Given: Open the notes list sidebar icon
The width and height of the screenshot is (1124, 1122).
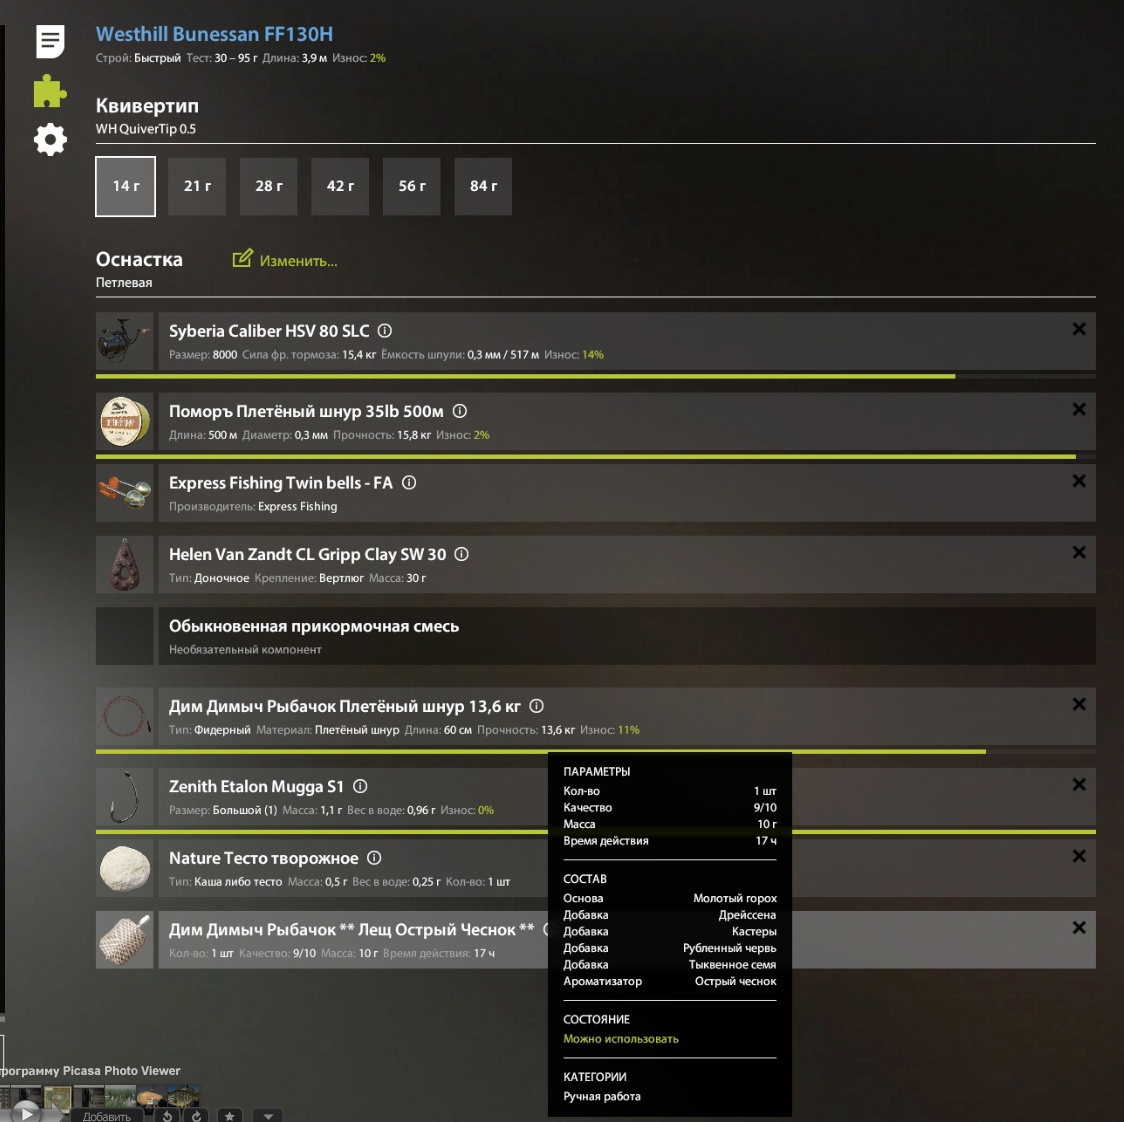Looking at the screenshot, I should (x=50, y=41).
